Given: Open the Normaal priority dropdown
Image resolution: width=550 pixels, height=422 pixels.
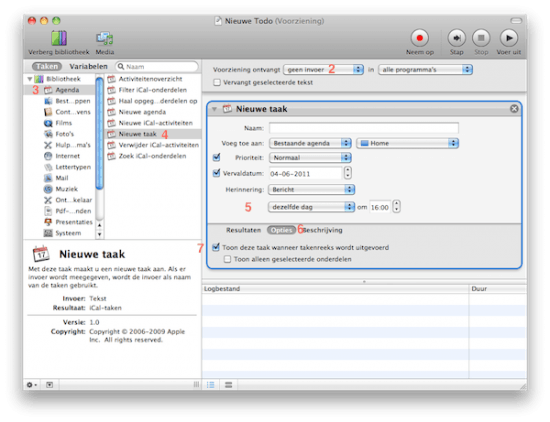Looking at the screenshot, I should (310, 158).
